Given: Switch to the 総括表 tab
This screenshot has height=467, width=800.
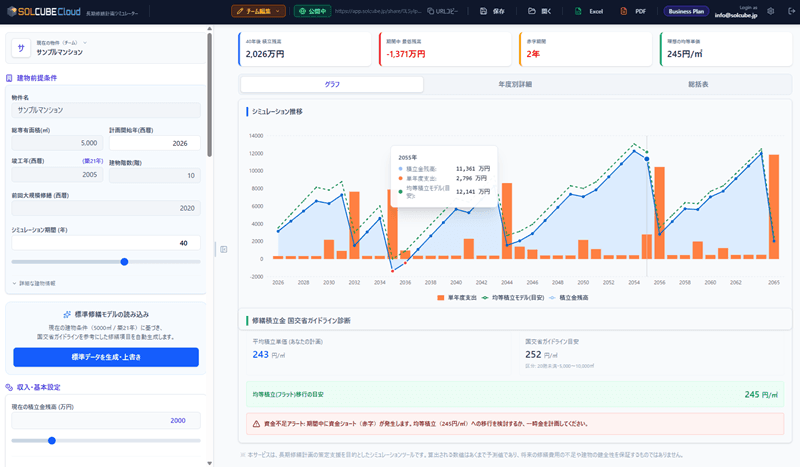Looking at the screenshot, I should [698, 85].
